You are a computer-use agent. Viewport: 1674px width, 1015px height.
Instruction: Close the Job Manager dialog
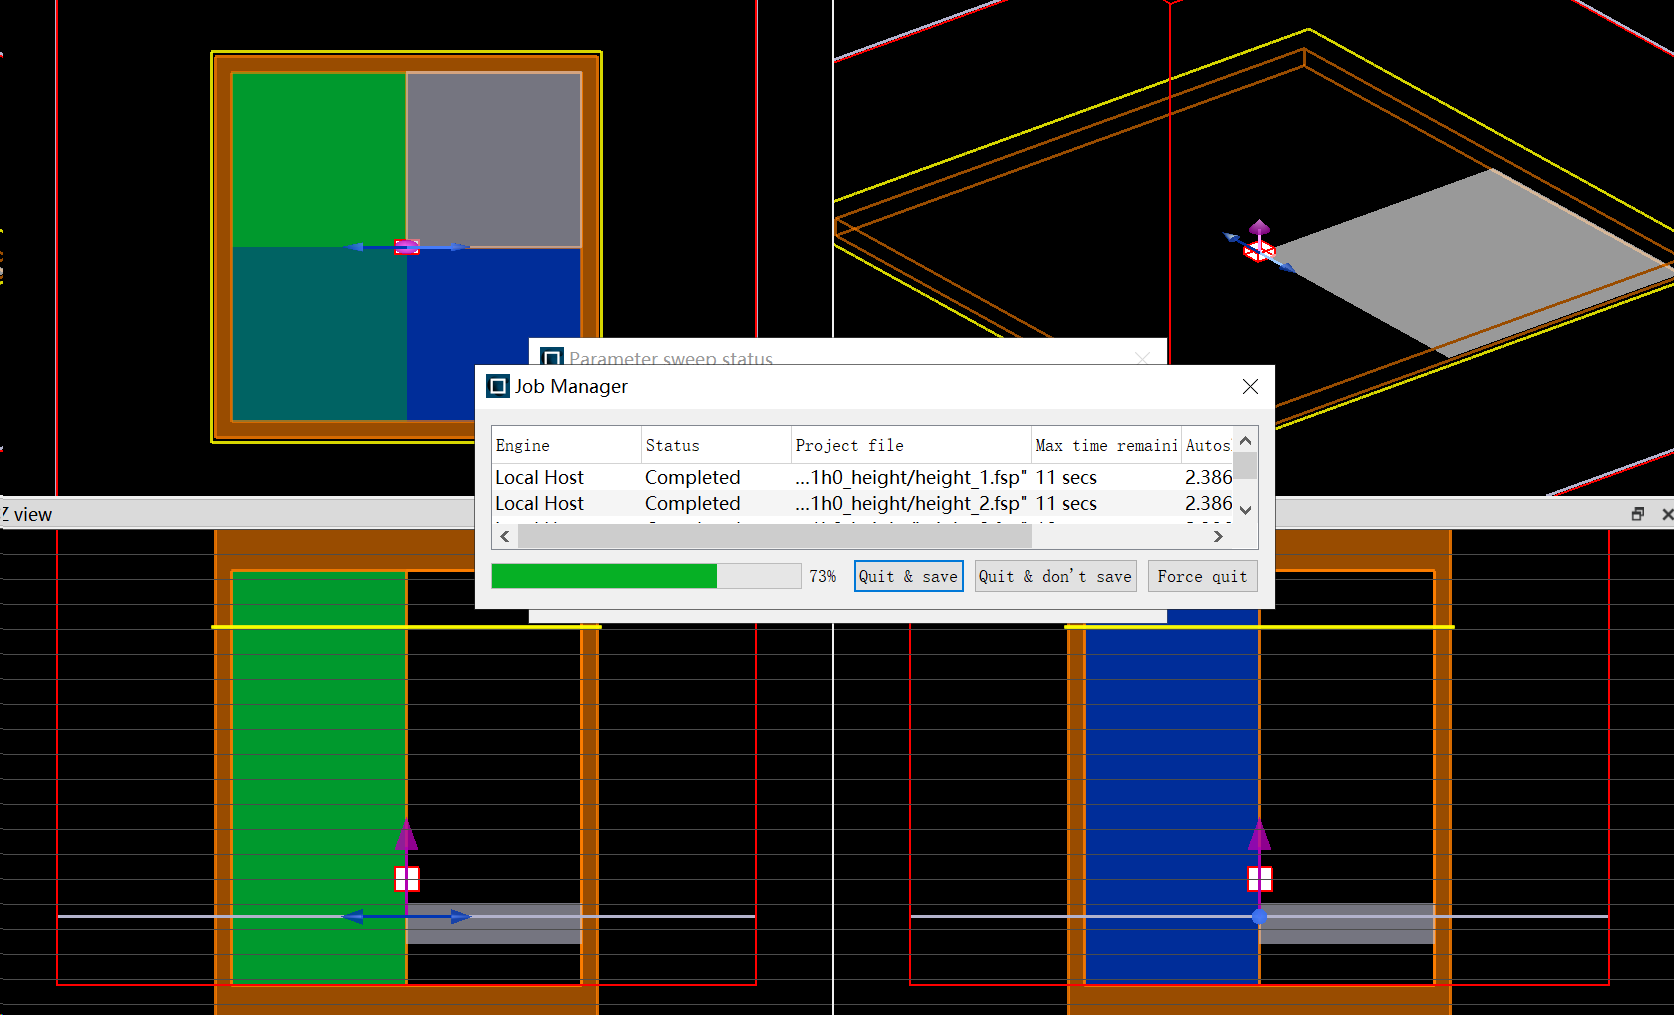click(1250, 387)
